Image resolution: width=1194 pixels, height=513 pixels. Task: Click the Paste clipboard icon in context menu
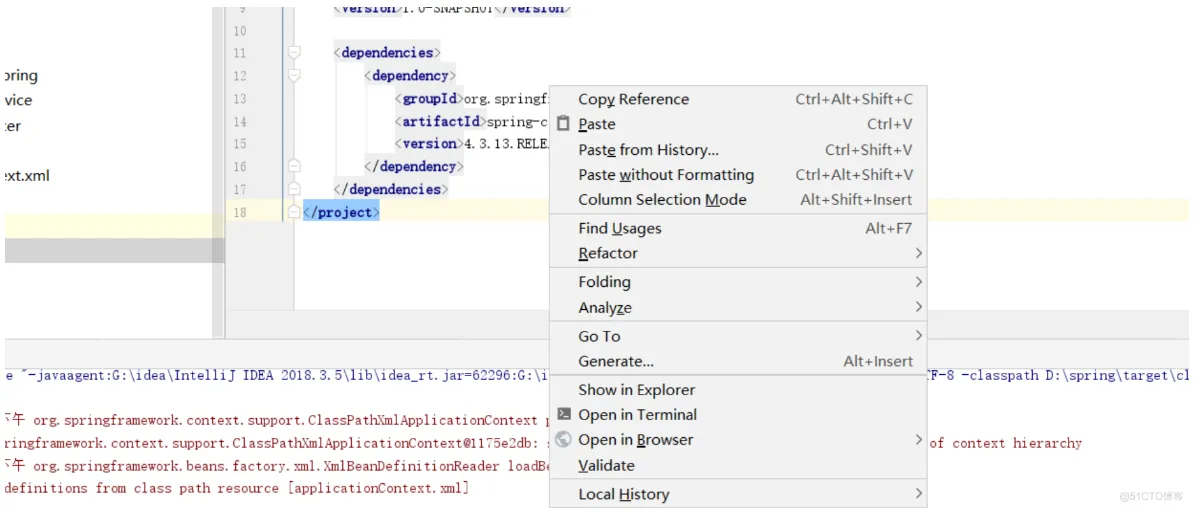[x=563, y=123]
